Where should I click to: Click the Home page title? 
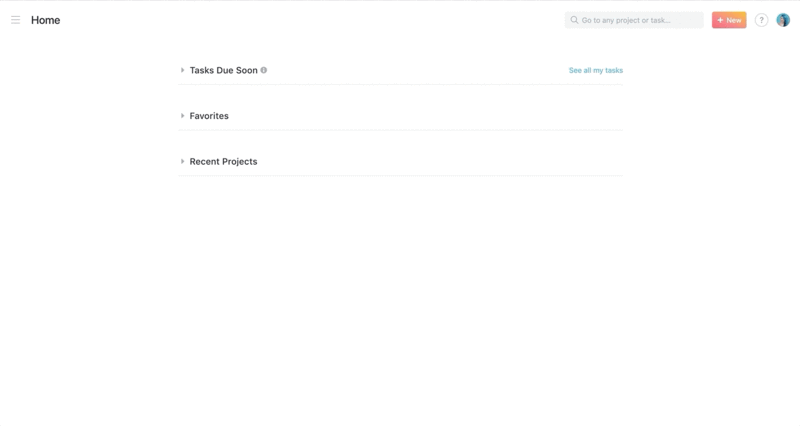(45, 20)
